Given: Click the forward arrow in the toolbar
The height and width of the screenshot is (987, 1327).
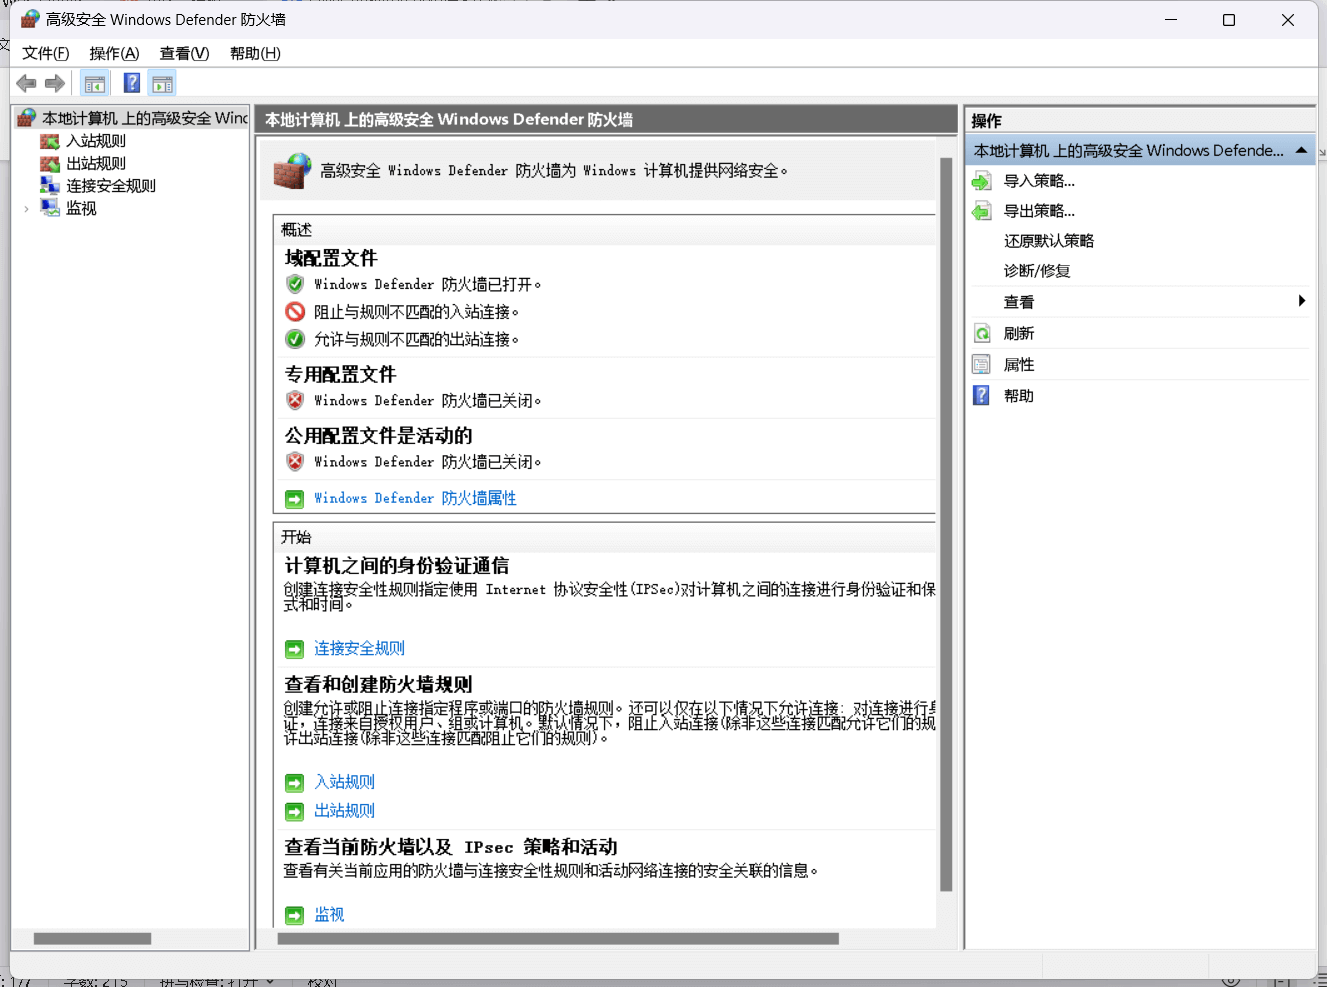Looking at the screenshot, I should 55,84.
